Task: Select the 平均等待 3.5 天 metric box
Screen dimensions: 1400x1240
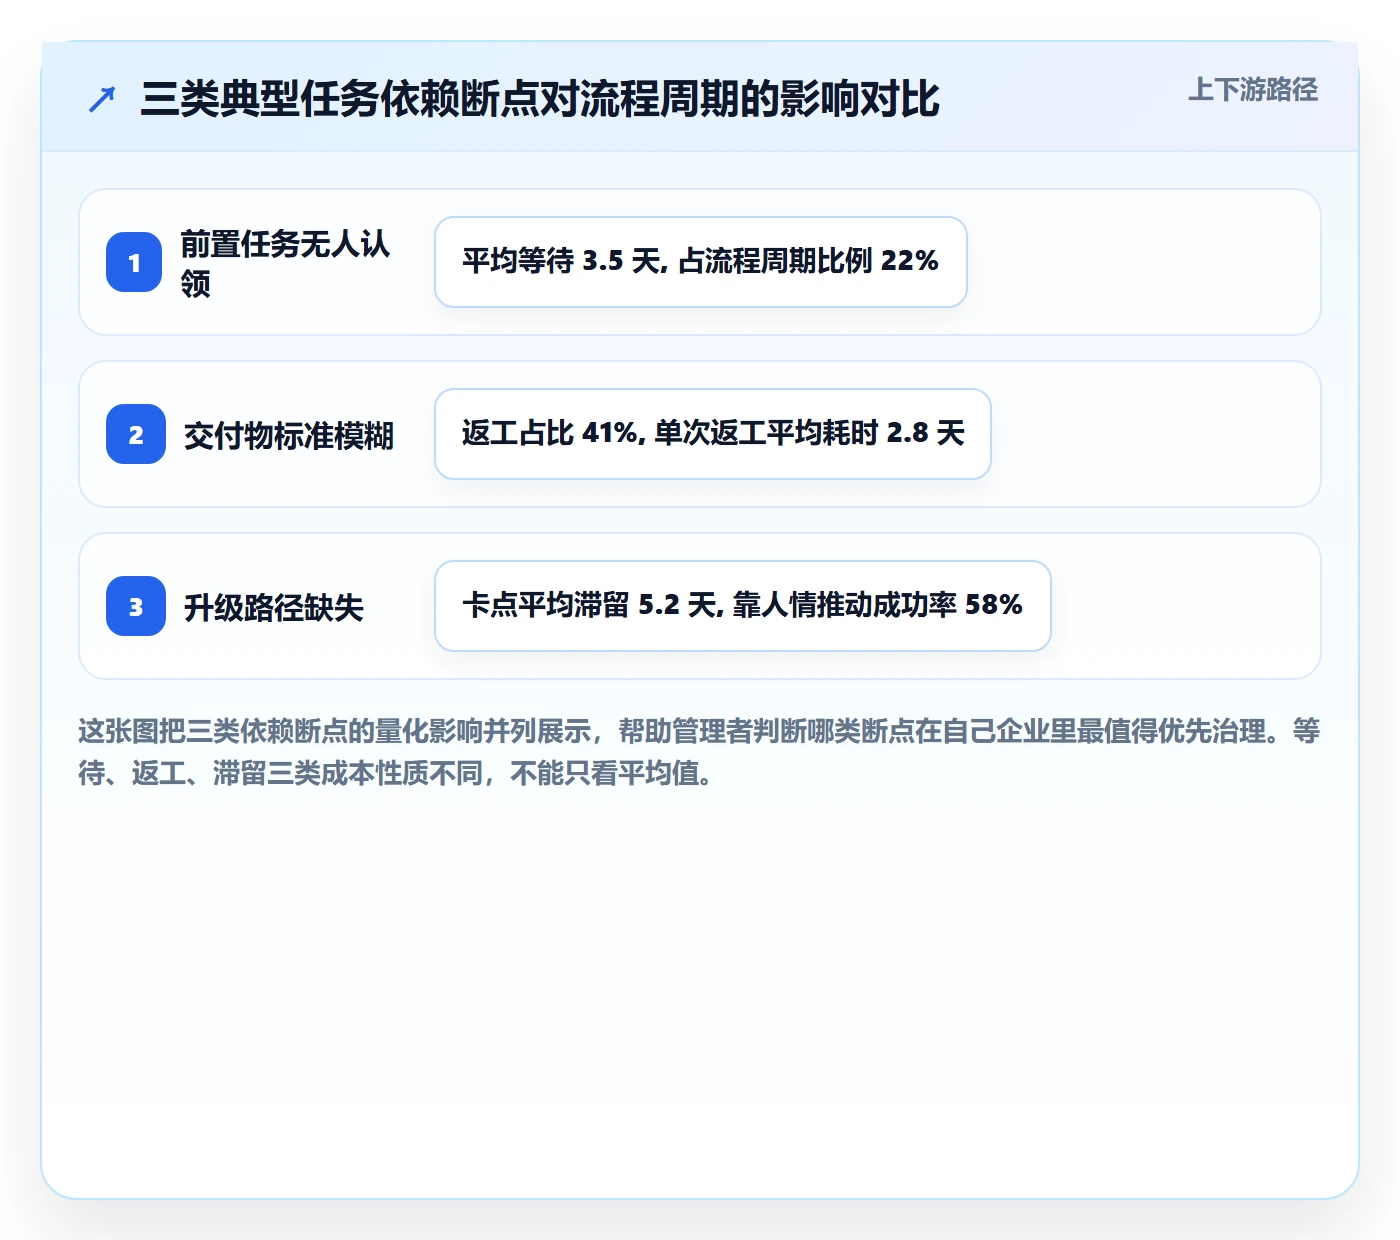Action: pyautogui.click(x=701, y=262)
